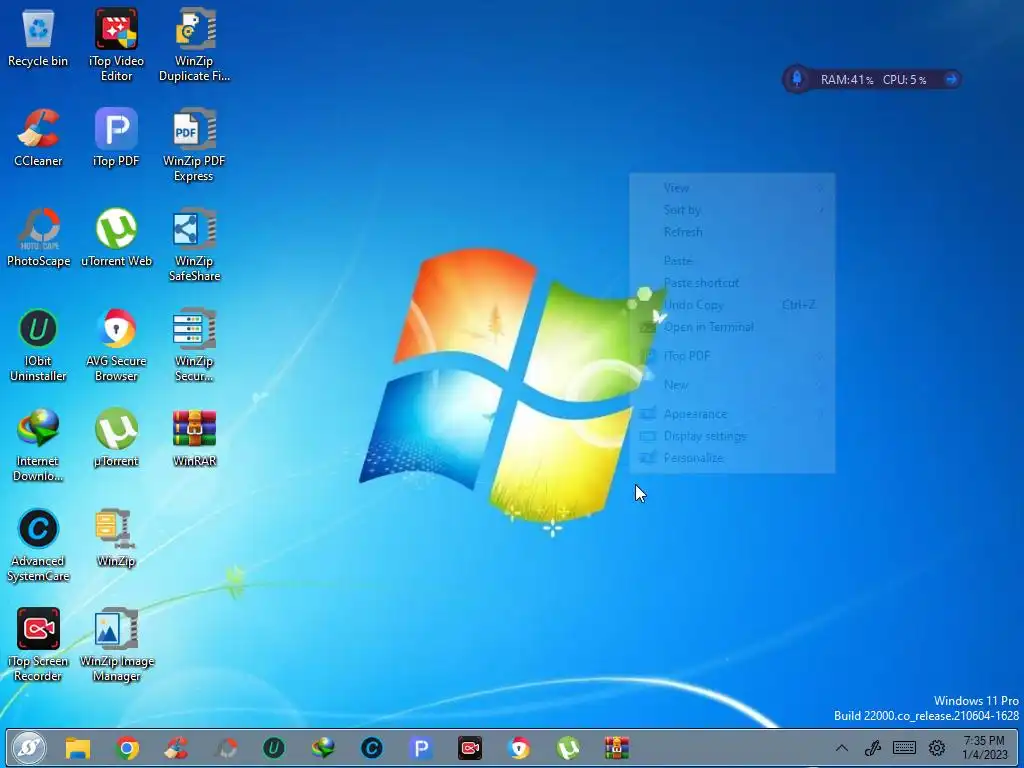
Task: Select AVG Secure Browser desktop shortcut
Action: tap(116, 345)
